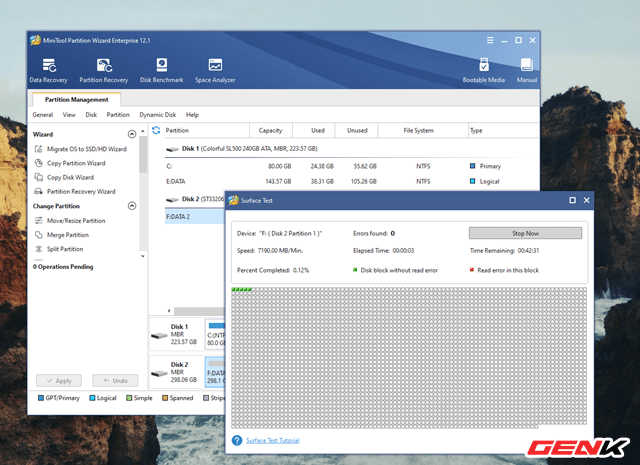Click the 80.00 GB capacity cell
640x465 pixels.
pyautogui.click(x=280, y=166)
